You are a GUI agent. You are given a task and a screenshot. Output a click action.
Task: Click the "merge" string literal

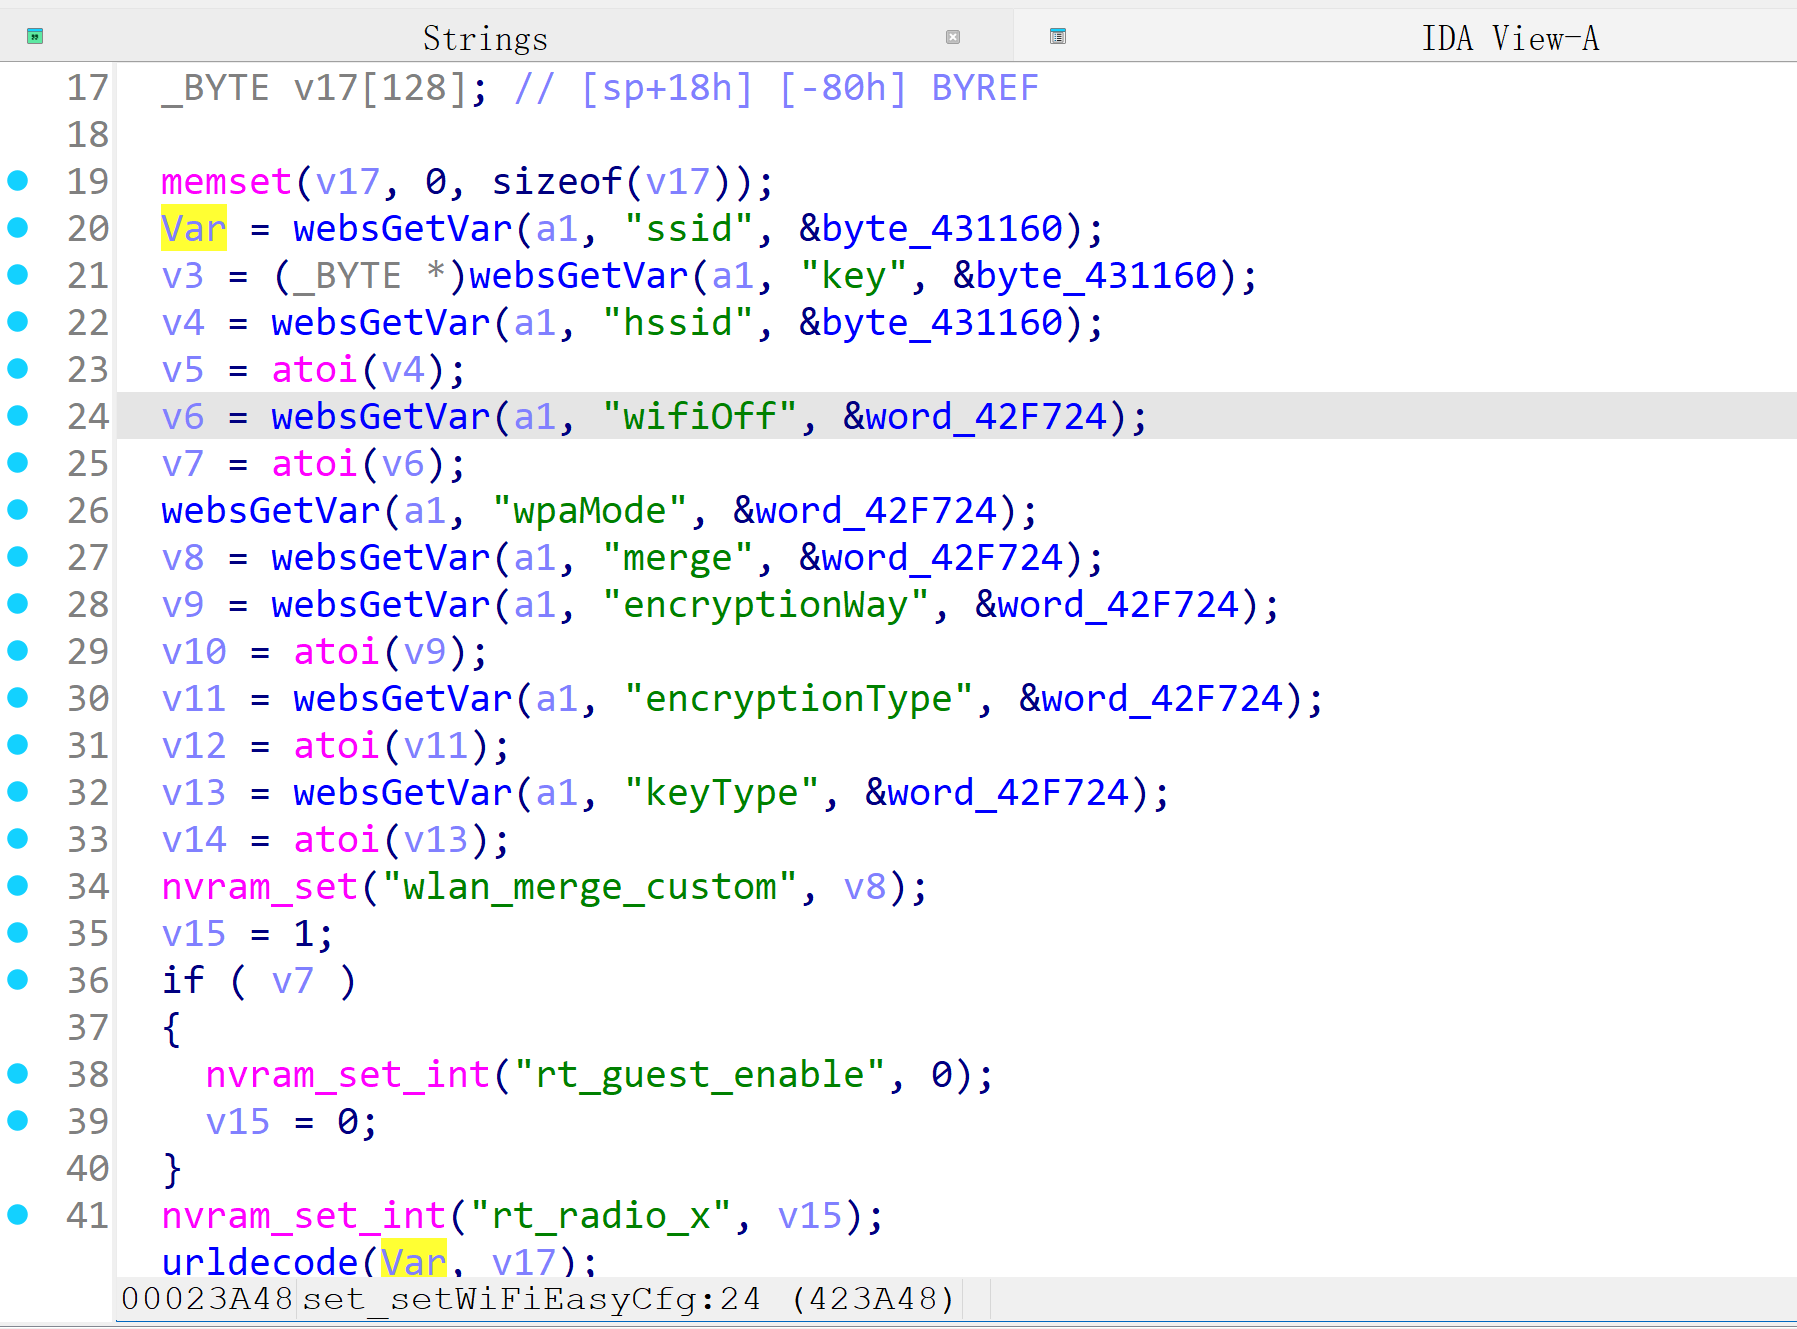click(x=678, y=557)
